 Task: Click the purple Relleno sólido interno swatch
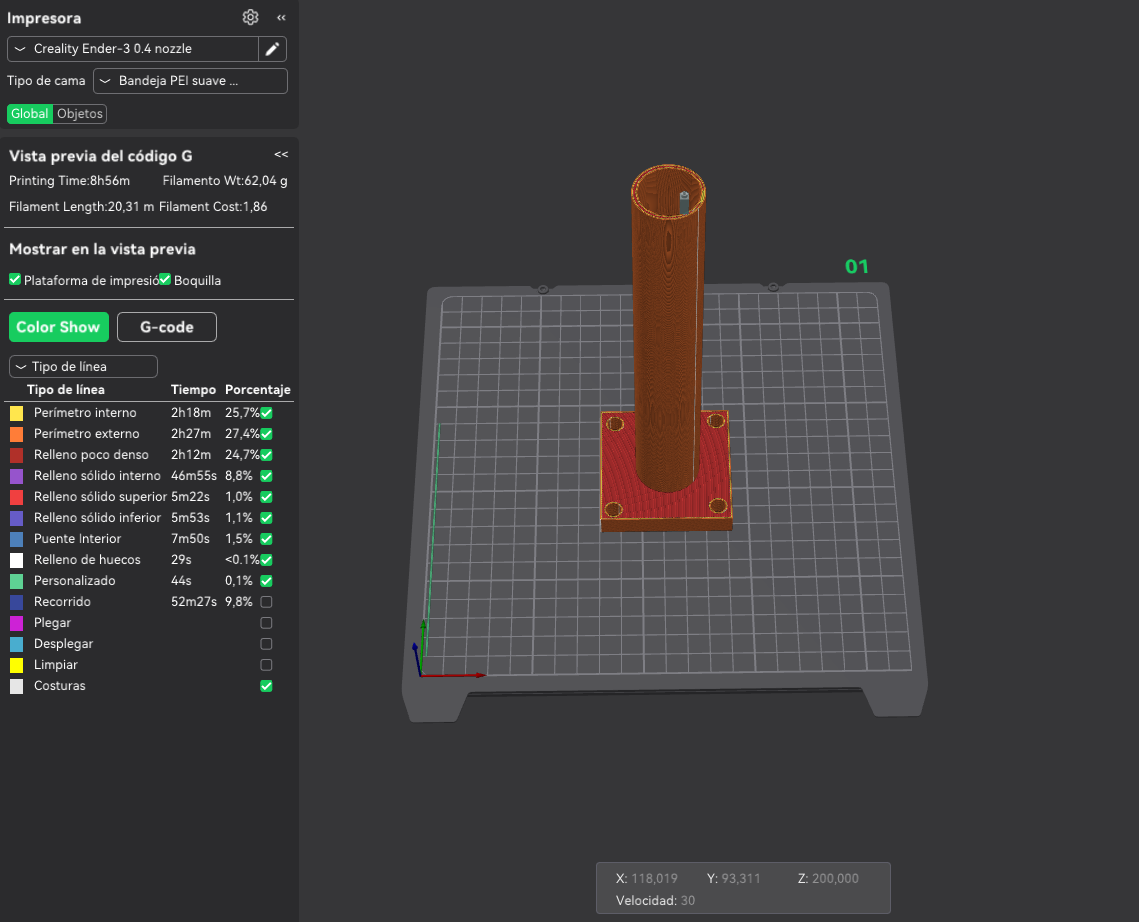[17, 477]
